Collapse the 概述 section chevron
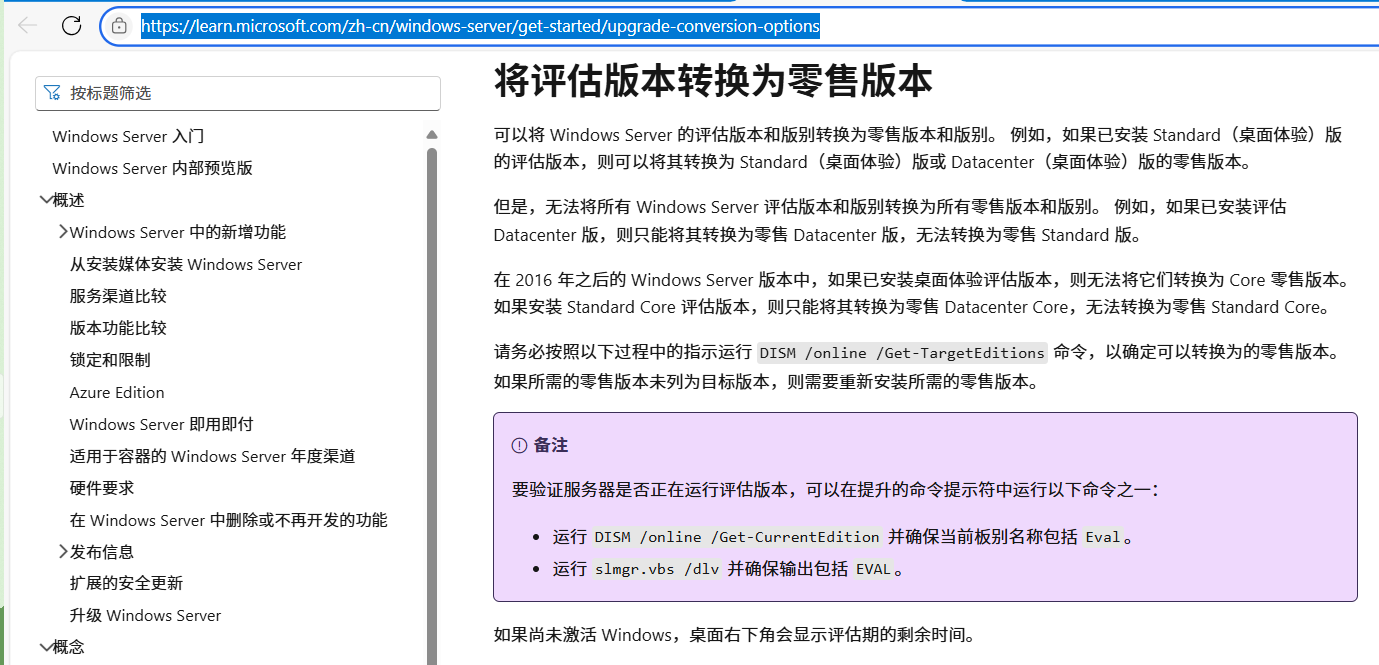 point(45,200)
